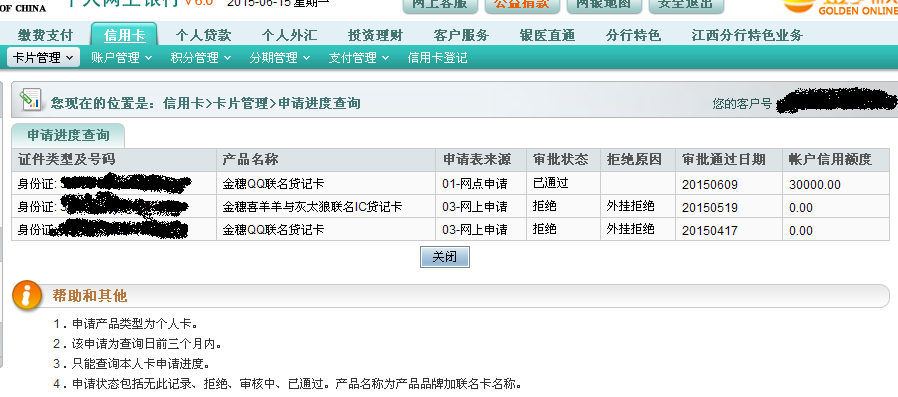Image resolution: width=898 pixels, height=397 pixels.
Task: Click help note 只能查询本人卡申请进度
Action: coord(132,364)
